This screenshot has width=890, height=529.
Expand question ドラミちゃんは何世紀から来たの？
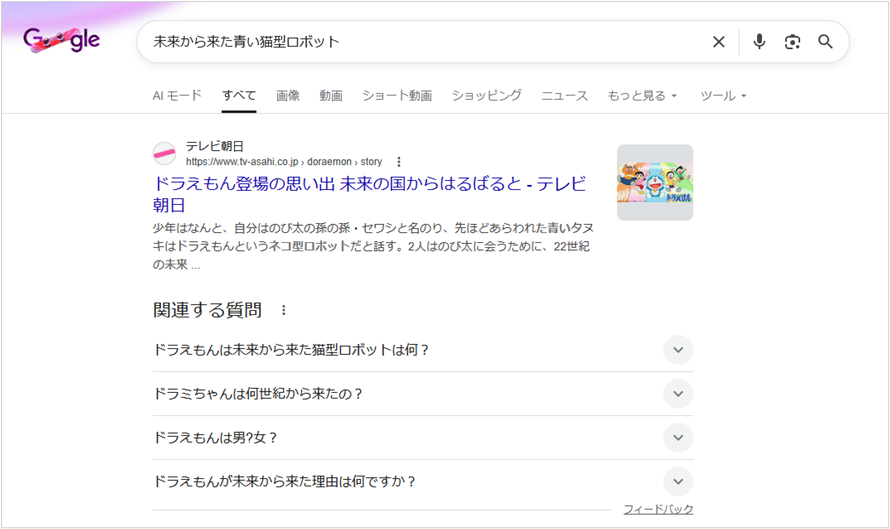tap(677, 394)
